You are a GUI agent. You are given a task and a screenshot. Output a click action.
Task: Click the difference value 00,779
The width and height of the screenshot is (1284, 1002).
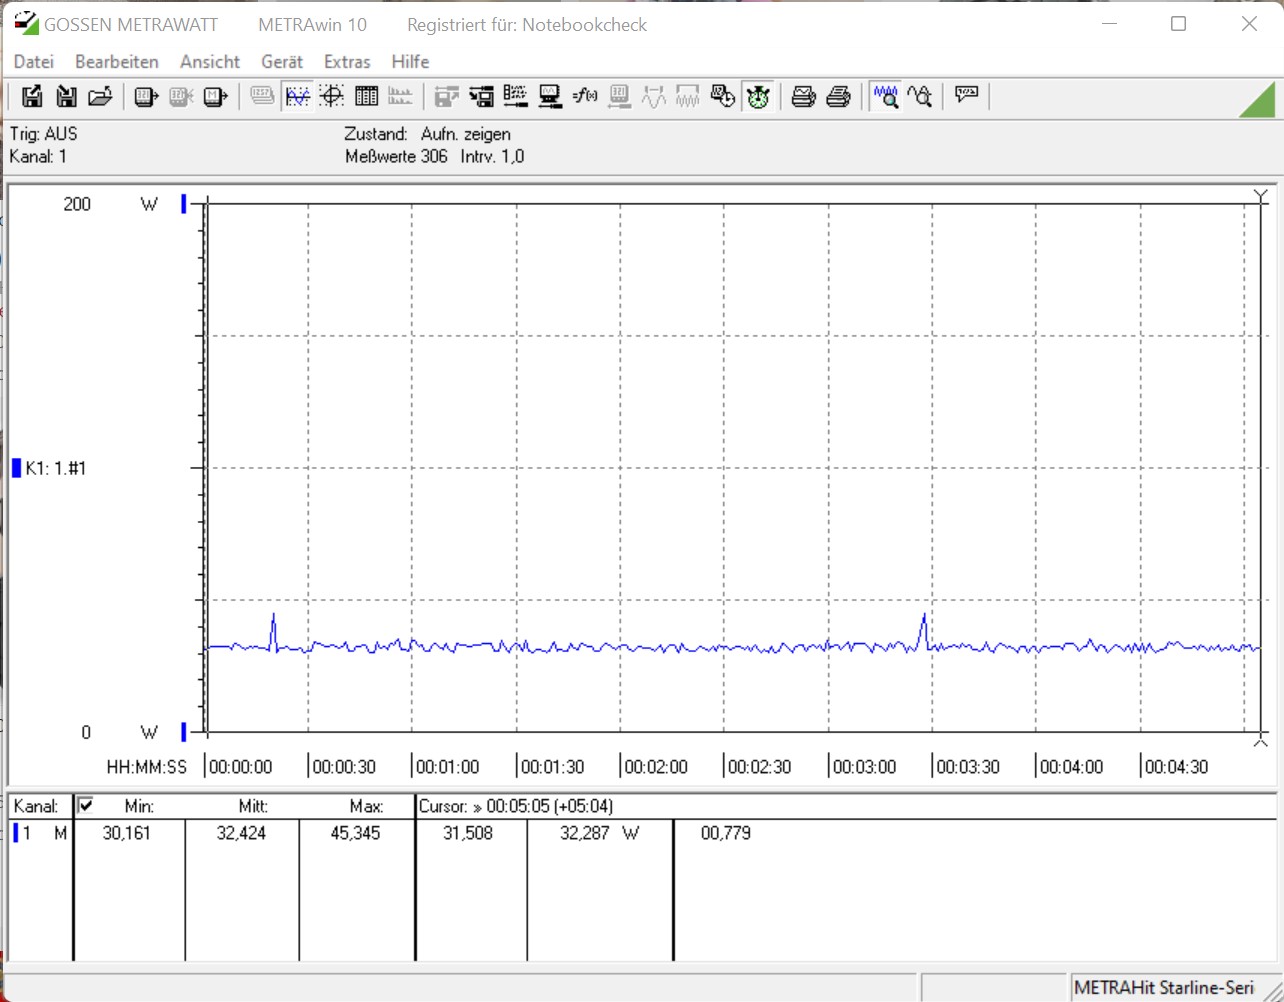pos(726,833)
